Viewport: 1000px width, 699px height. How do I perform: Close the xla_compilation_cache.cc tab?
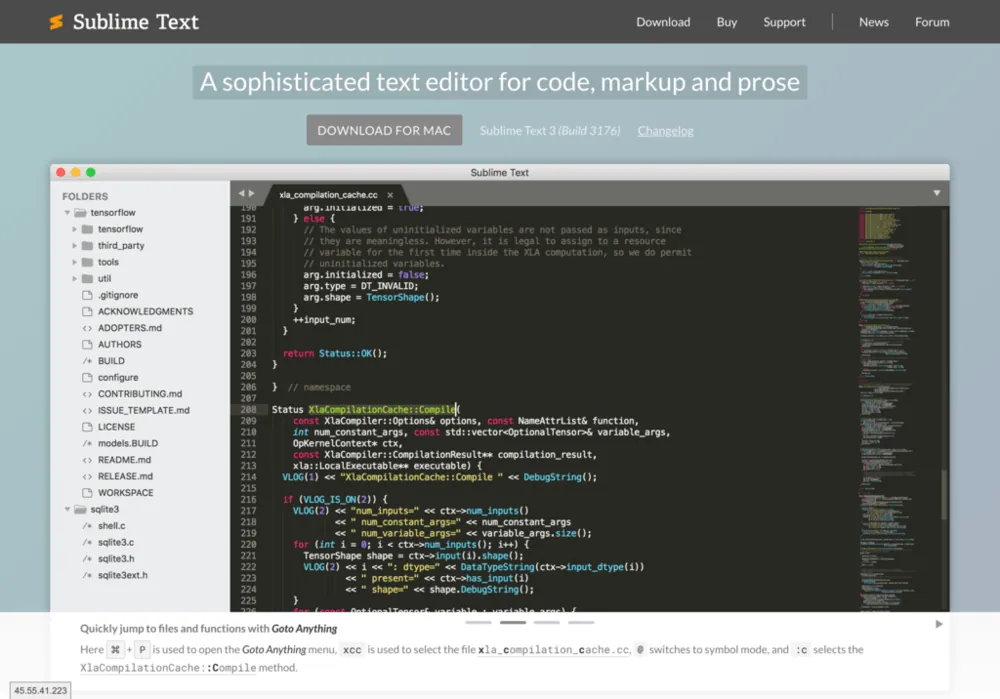pos(390,195)
